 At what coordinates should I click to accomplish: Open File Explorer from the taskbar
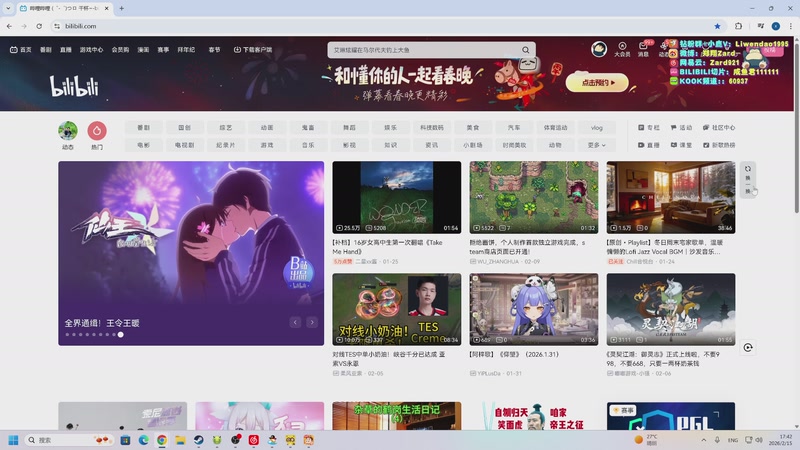[180, 440]
